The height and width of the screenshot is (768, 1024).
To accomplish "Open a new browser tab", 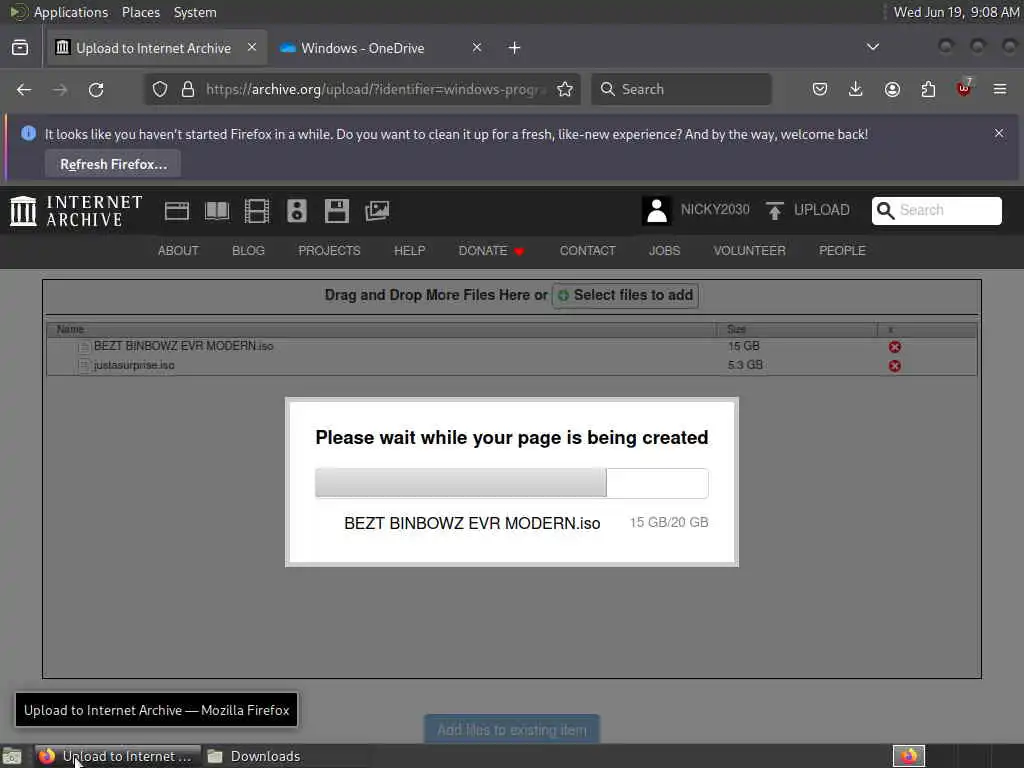I will point(515,48).
